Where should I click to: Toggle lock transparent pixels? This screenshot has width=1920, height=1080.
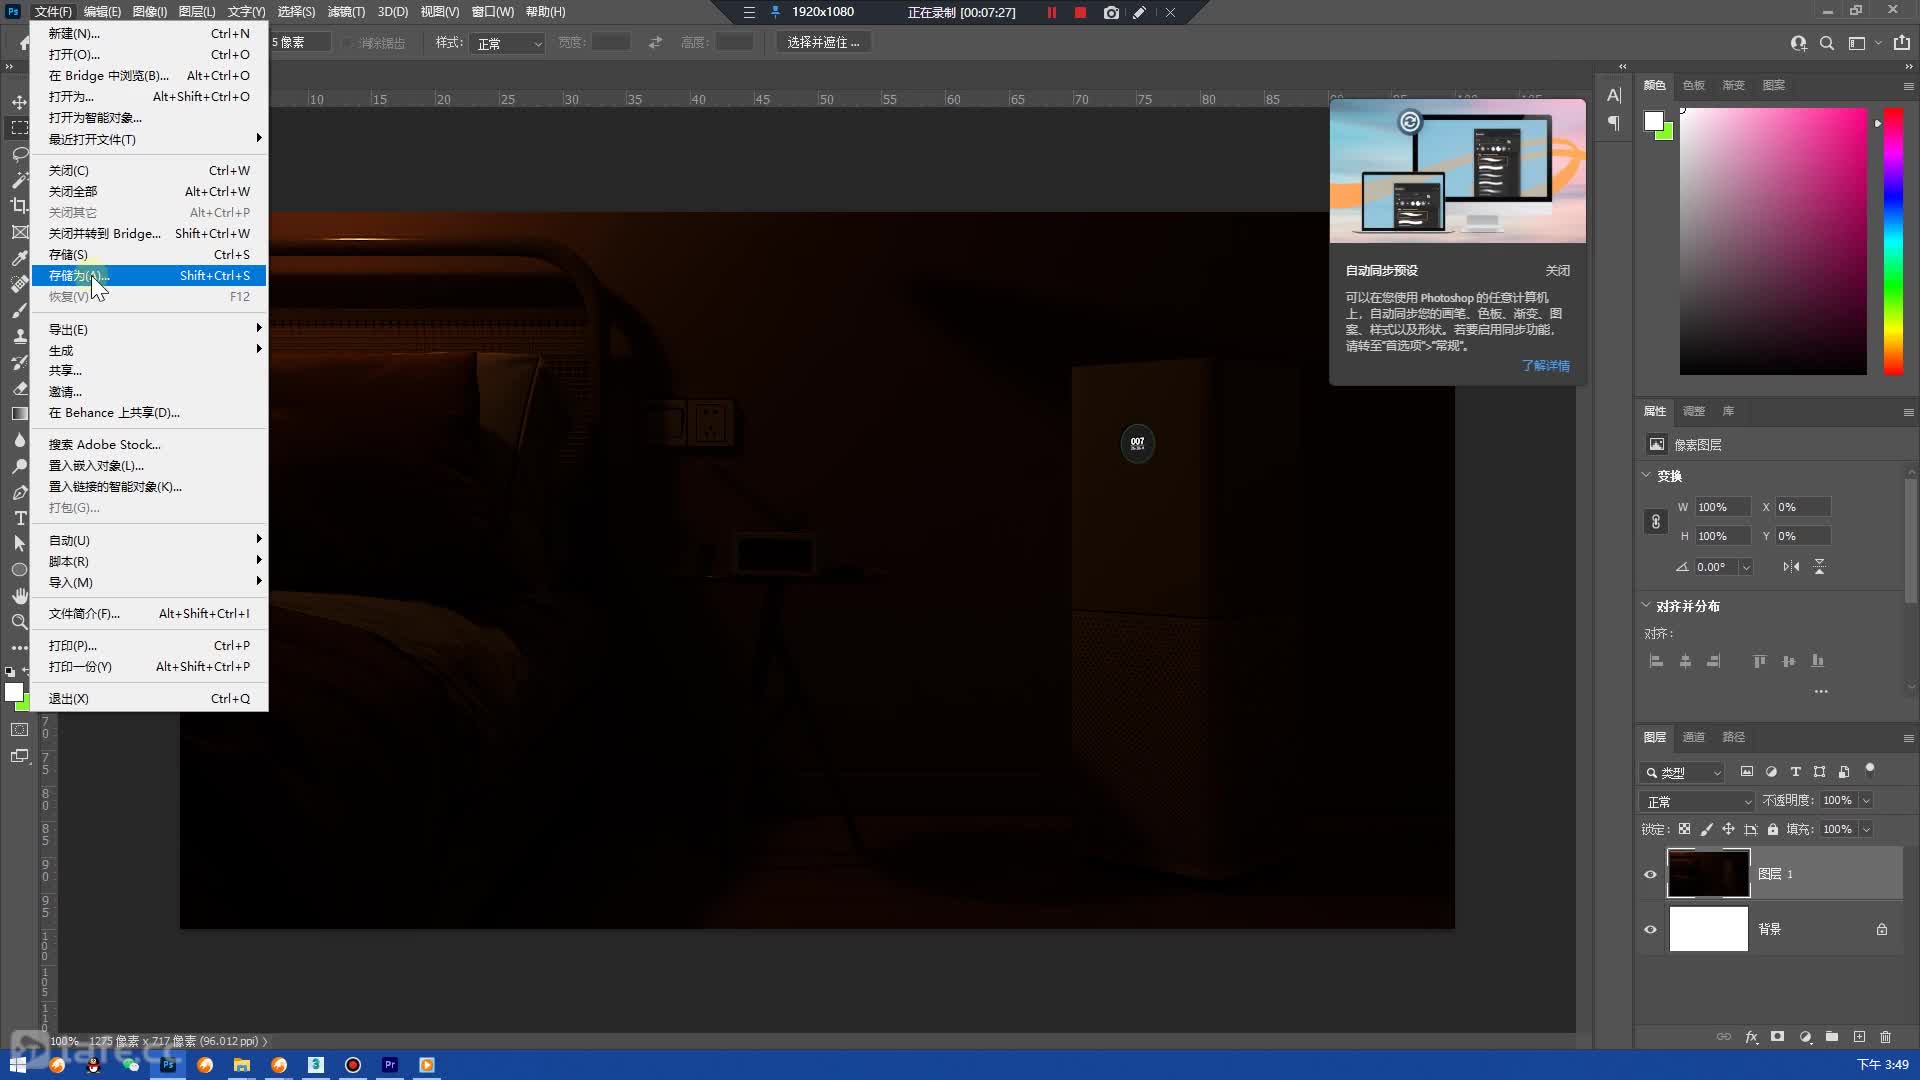click(1684, 829)
